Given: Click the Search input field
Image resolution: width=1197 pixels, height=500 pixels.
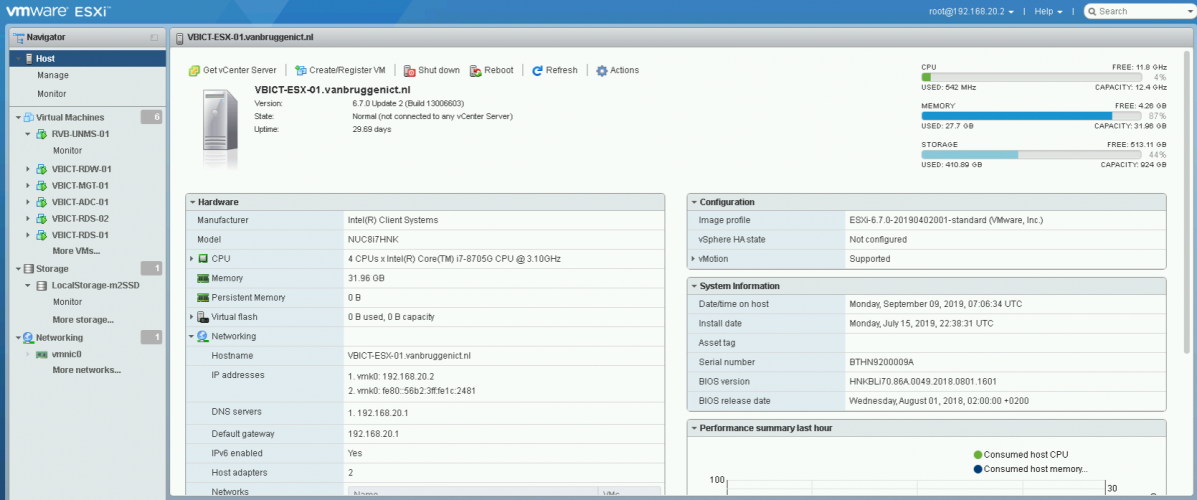Looking at the screenshot, I should [x=1140, y=11].
